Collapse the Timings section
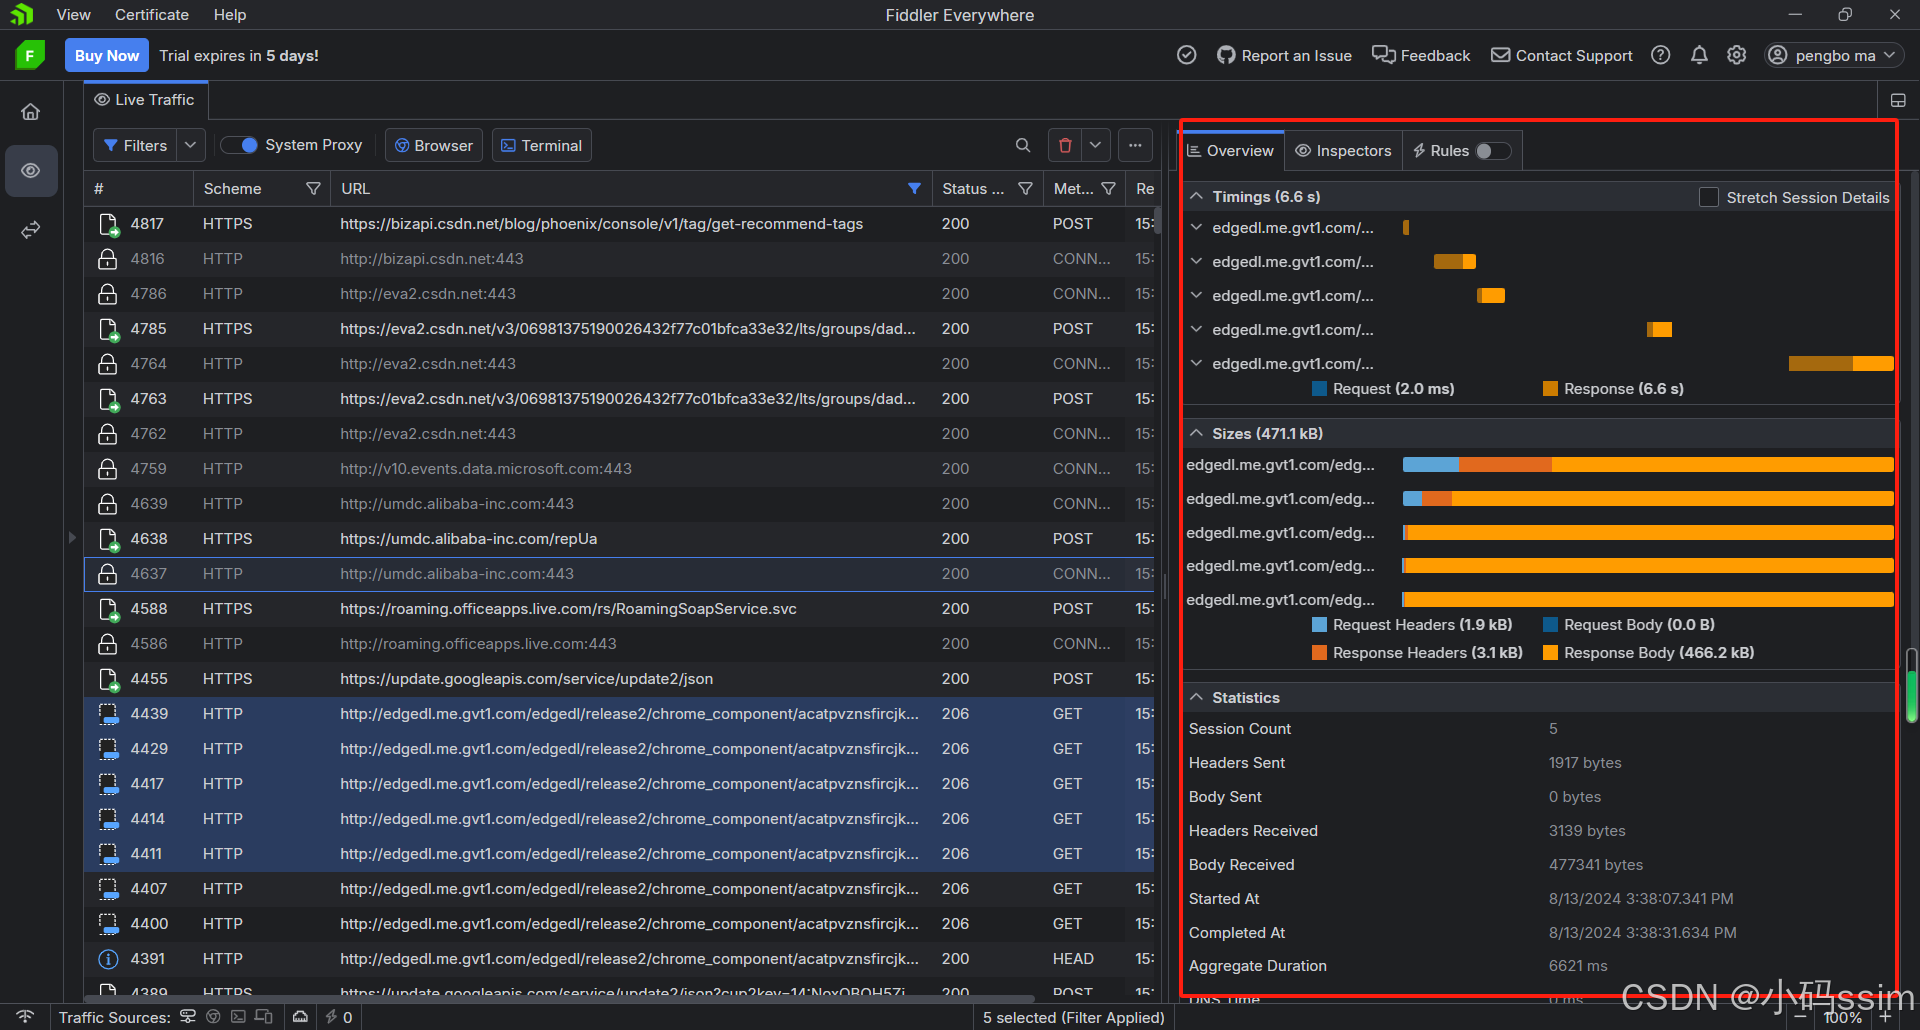1920x1030 pixels. (1196, 197)
